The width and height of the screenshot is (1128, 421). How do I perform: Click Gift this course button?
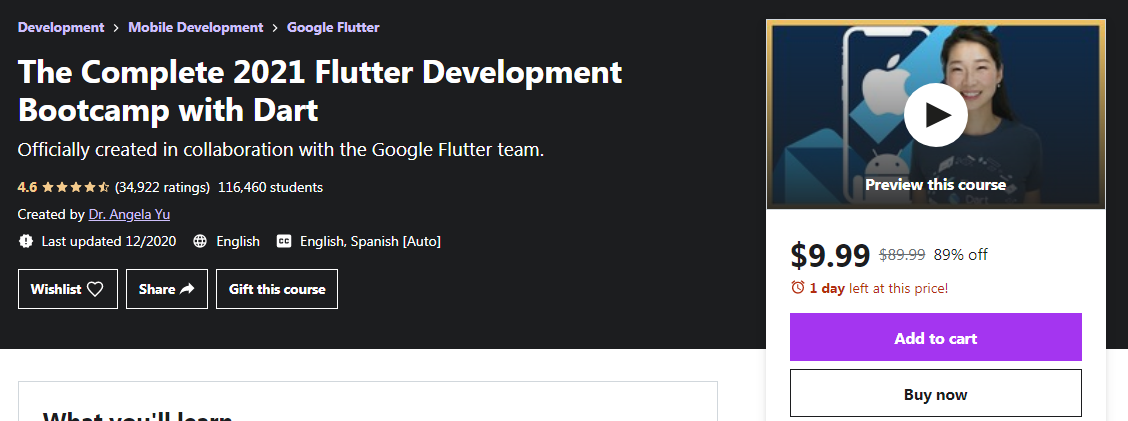pyautogui.click(x=277, y=289)
